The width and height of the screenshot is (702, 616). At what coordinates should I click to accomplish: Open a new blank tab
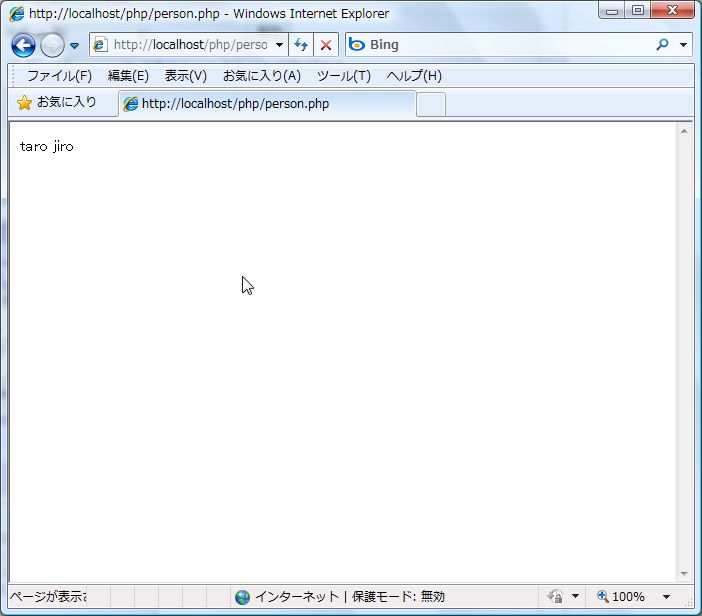[431, 104]
